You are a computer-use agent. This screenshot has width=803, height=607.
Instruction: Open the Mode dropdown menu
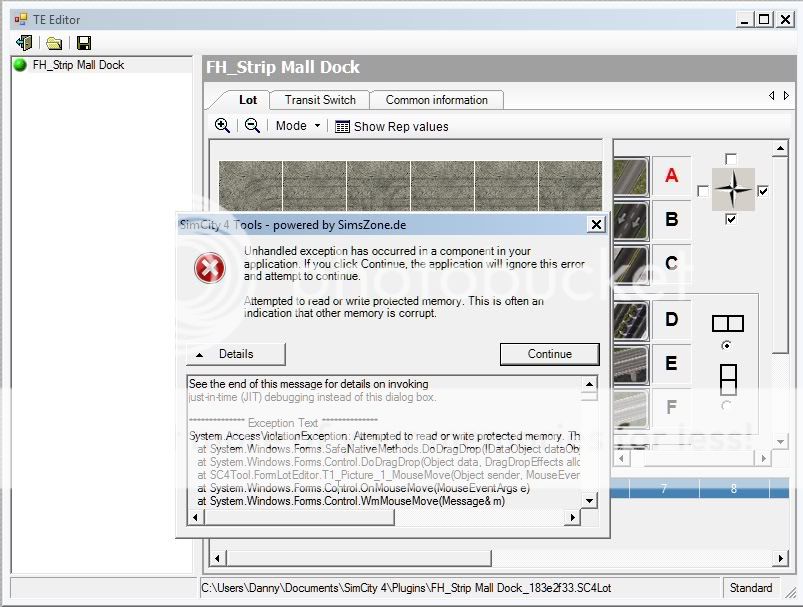pos(298,126)
